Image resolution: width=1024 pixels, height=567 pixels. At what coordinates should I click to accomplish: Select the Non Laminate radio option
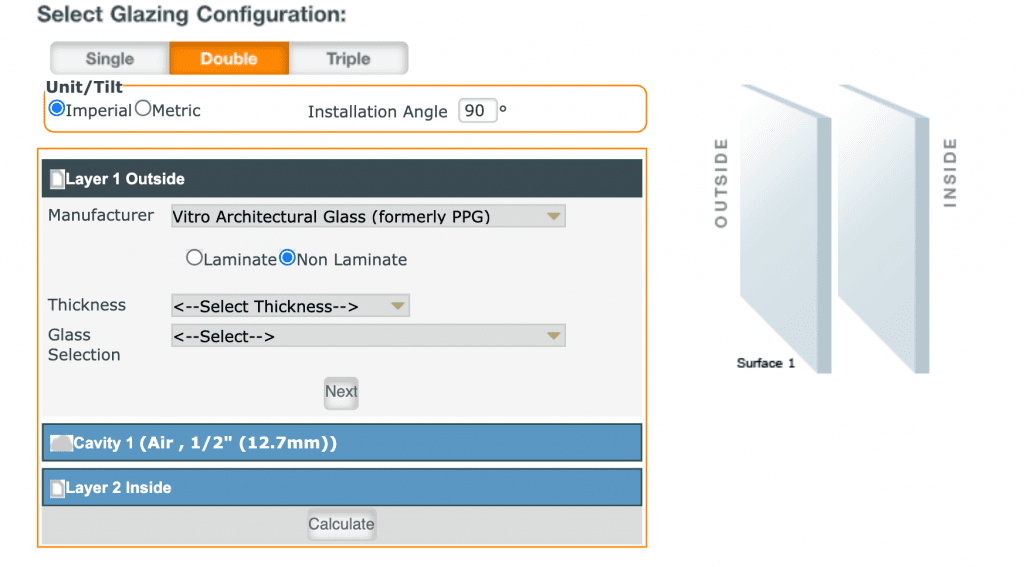(288, 258)
